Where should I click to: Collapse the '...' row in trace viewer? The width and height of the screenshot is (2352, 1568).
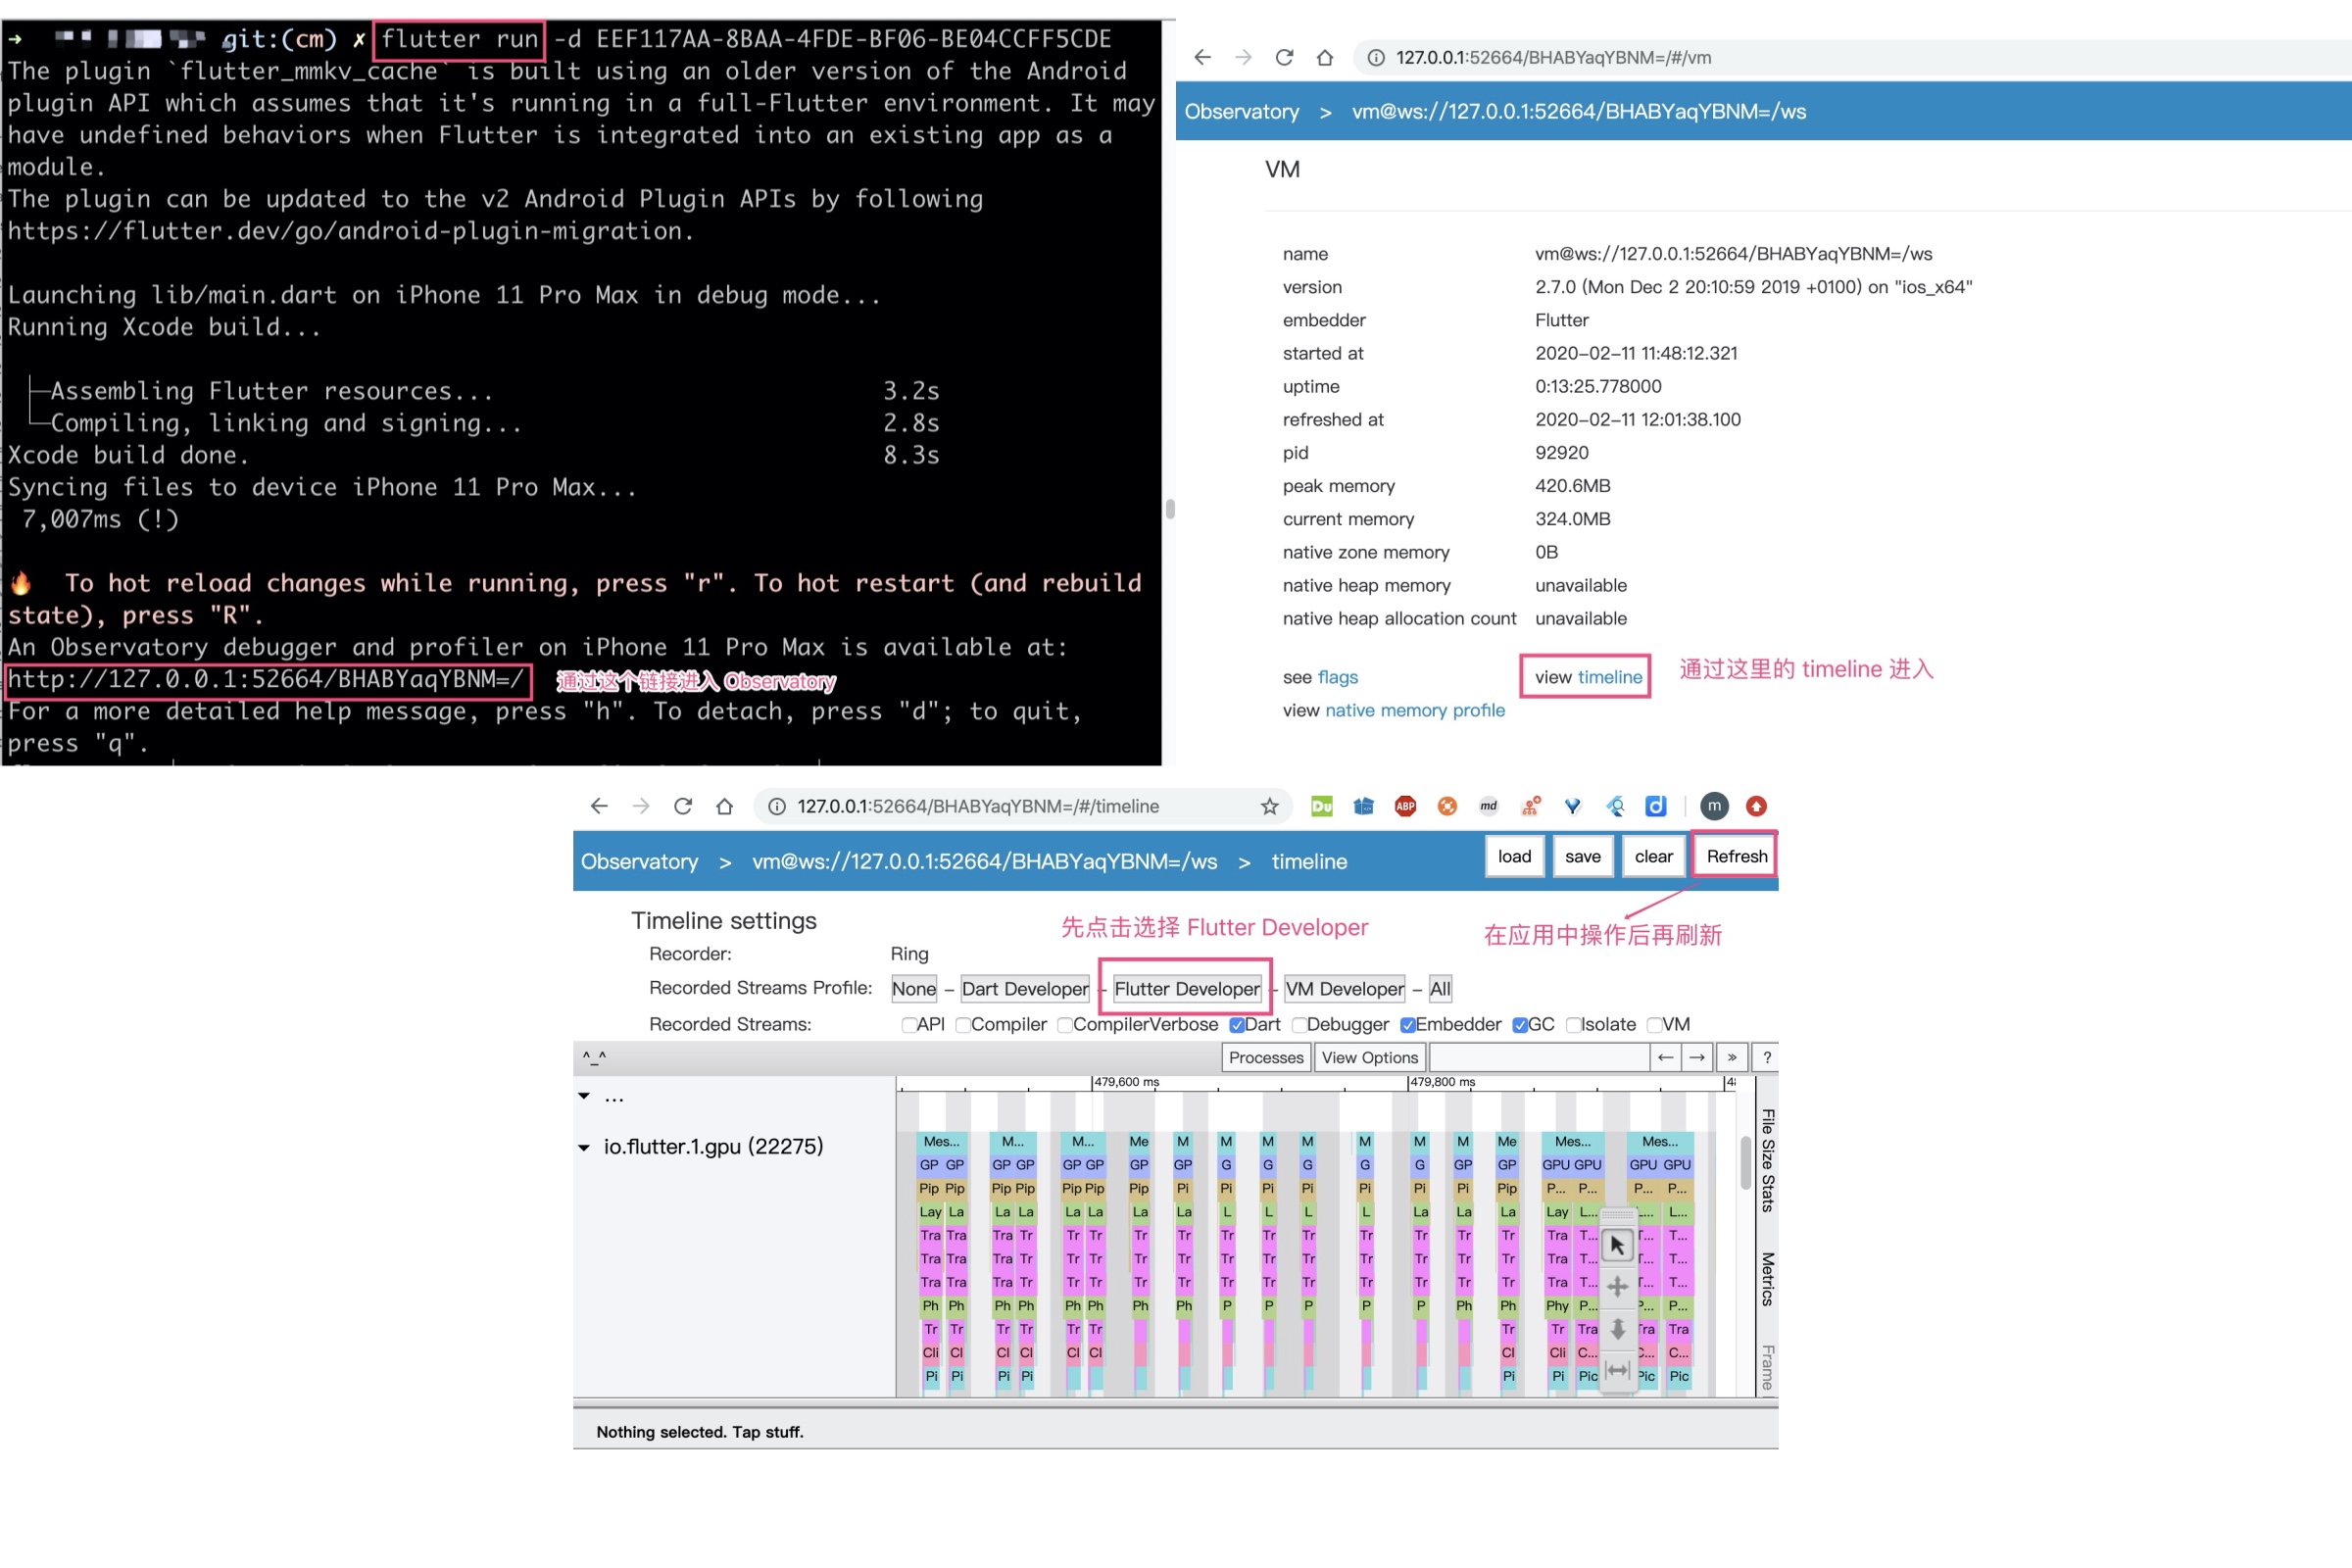584,1096
